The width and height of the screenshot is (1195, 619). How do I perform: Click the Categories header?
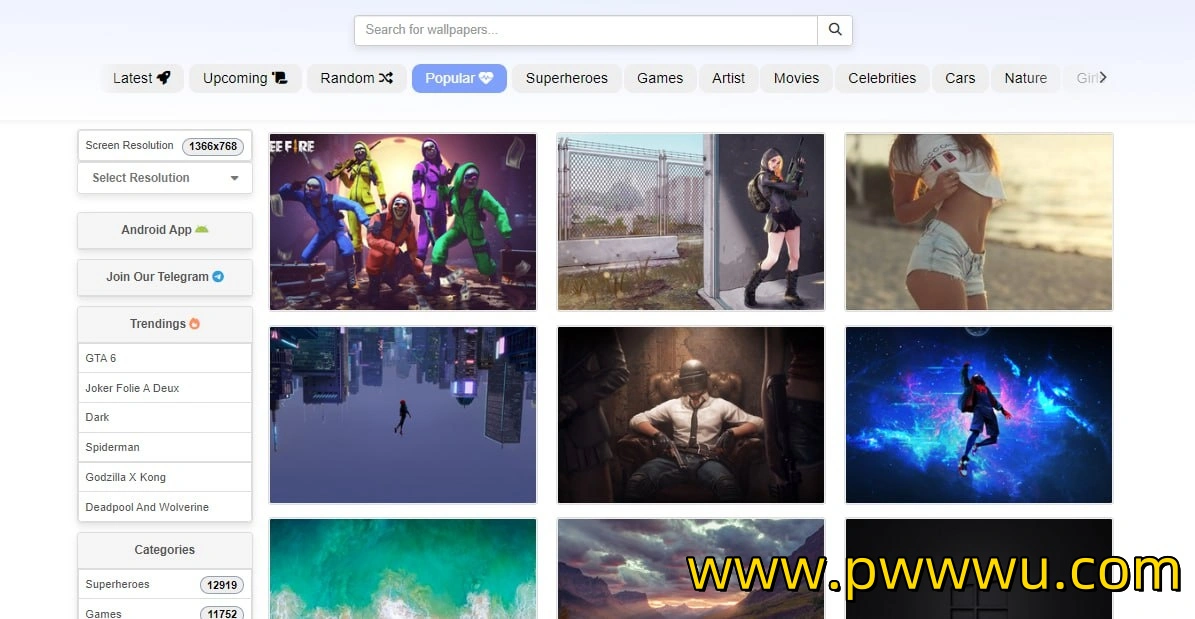tap(165, 550)
